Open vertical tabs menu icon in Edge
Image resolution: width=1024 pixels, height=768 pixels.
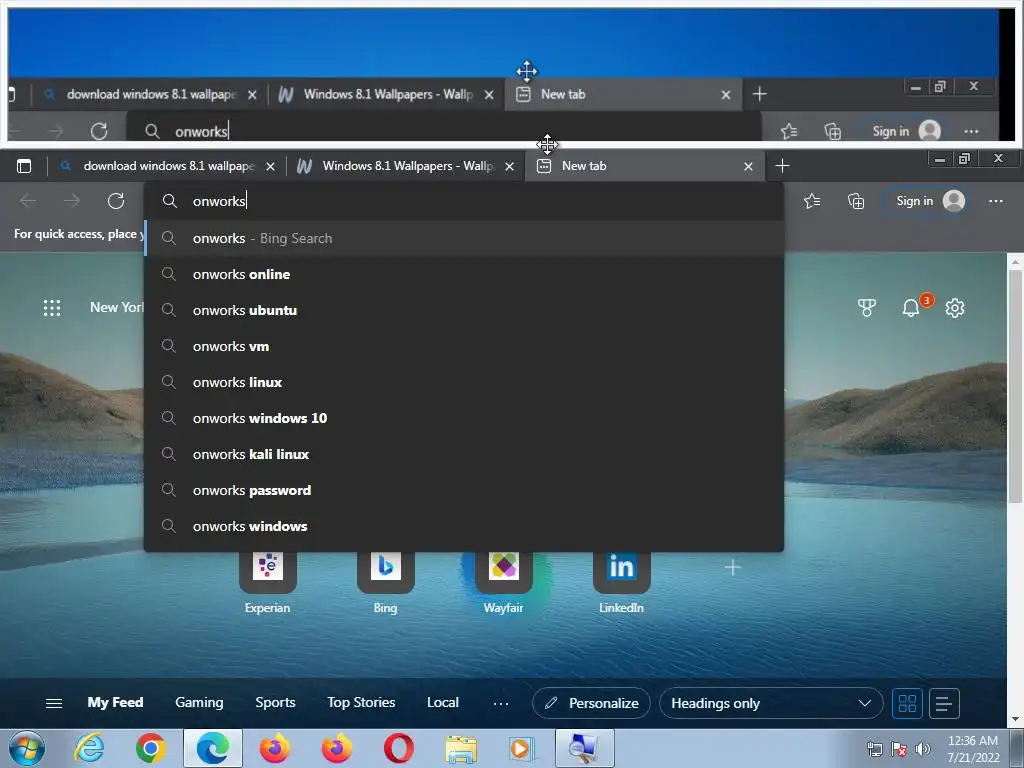coord(24,167)
